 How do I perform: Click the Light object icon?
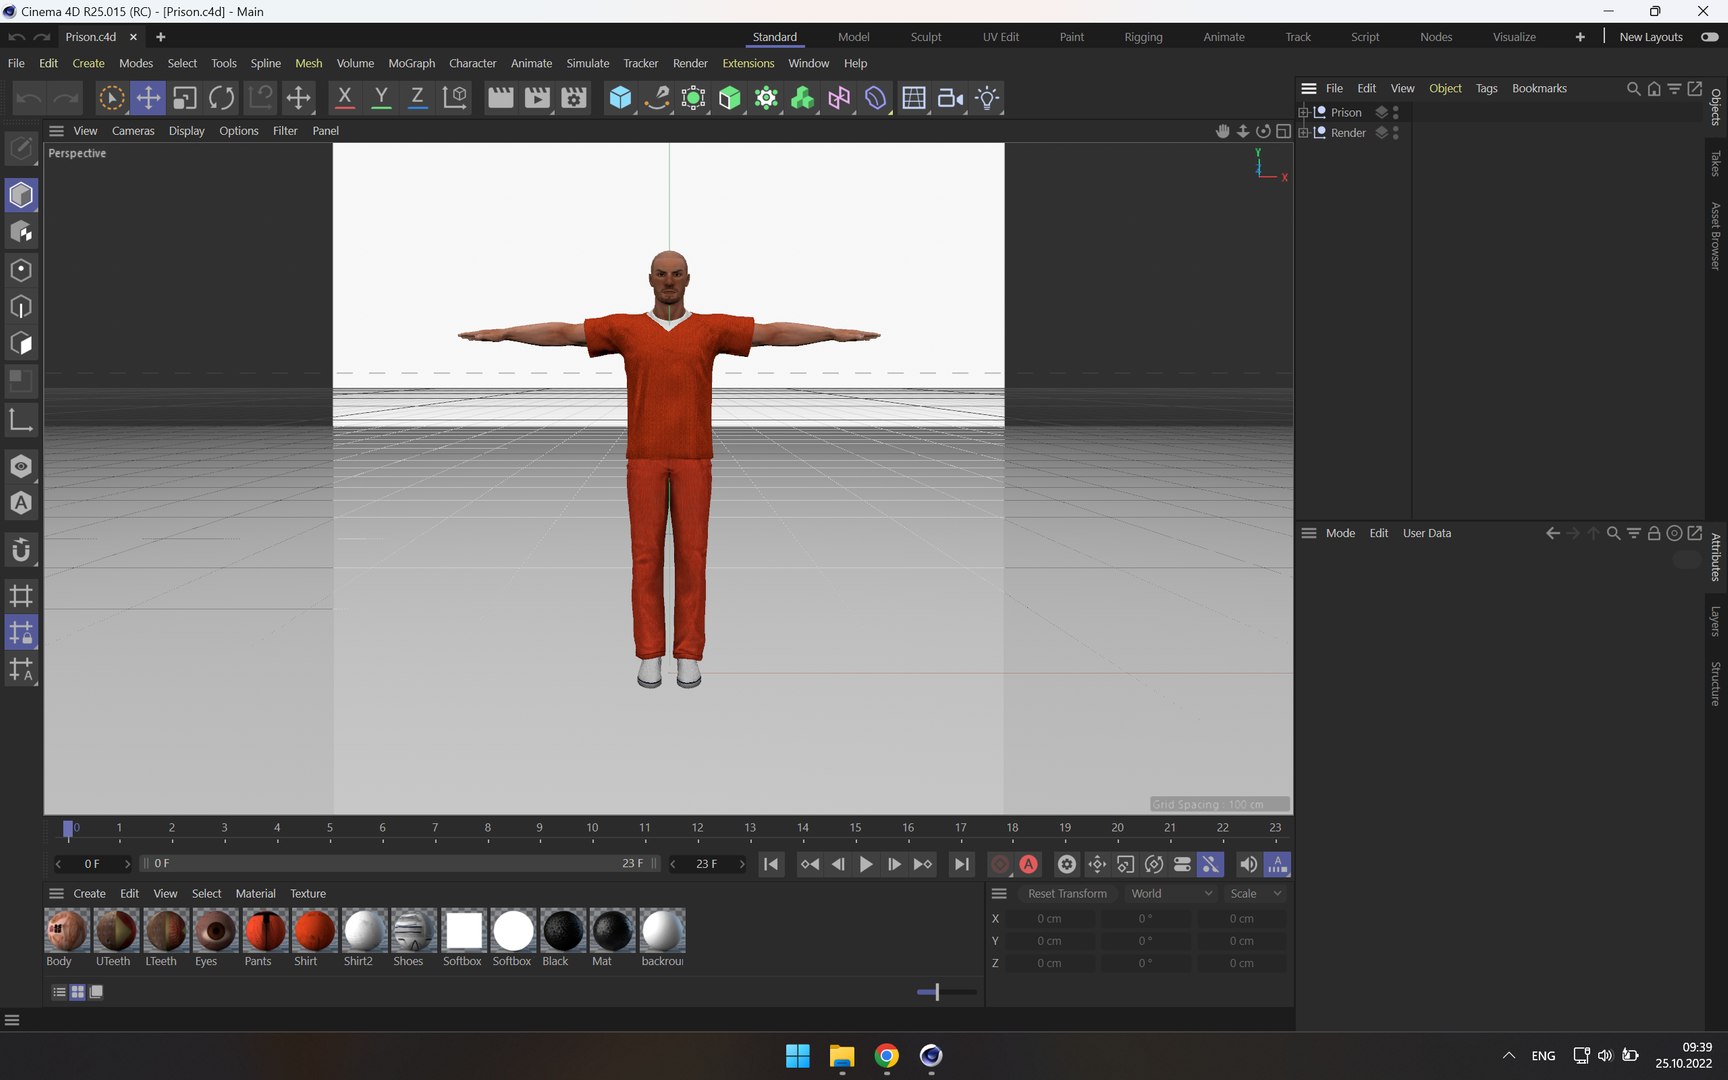(x=987, y=98)
